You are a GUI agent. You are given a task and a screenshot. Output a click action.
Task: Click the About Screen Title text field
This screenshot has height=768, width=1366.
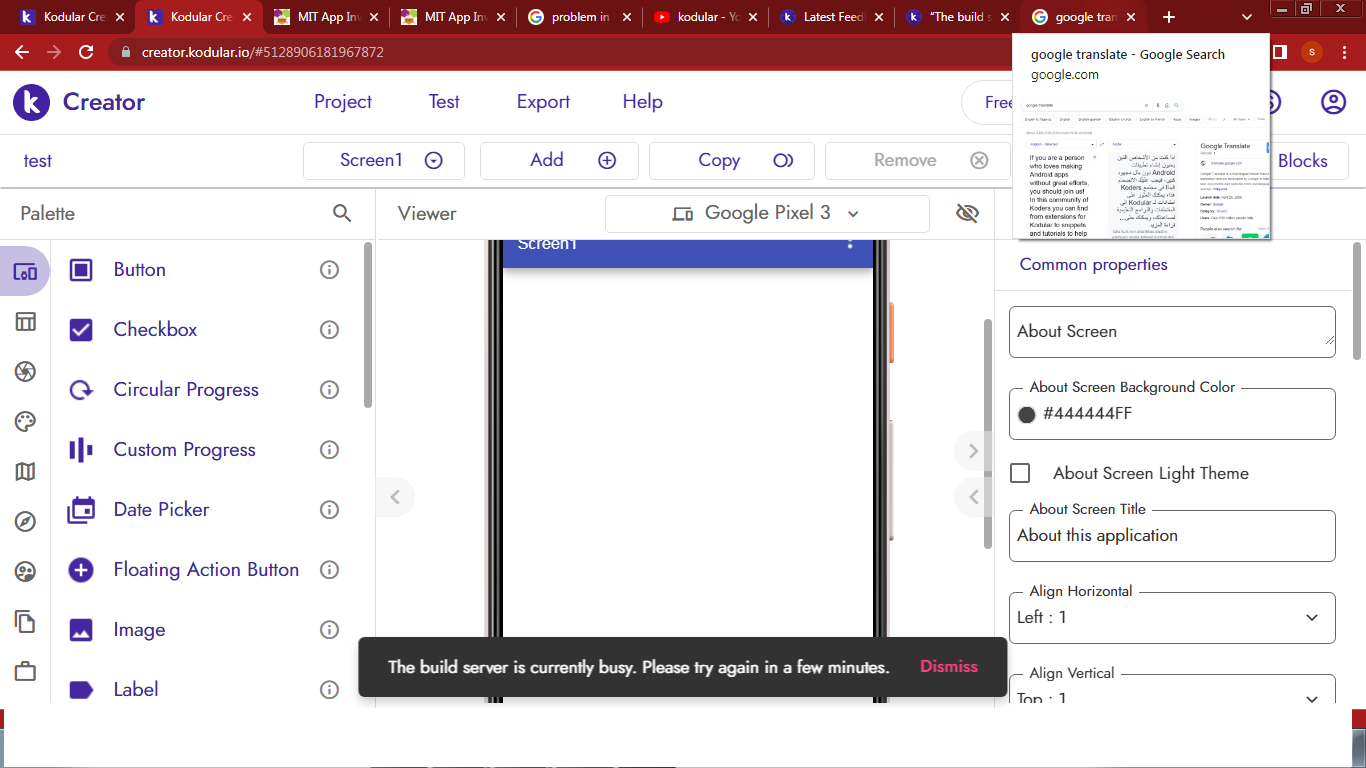point(1171,536)
